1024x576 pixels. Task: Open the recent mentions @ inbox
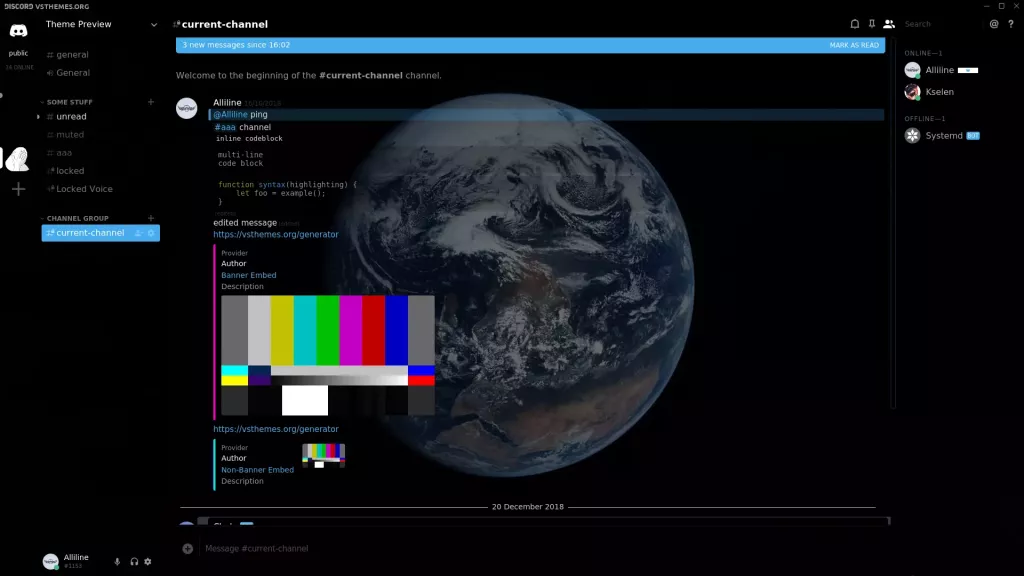pos(994,23)
